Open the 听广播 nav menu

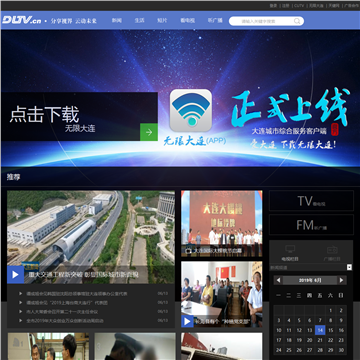(215, 21)
